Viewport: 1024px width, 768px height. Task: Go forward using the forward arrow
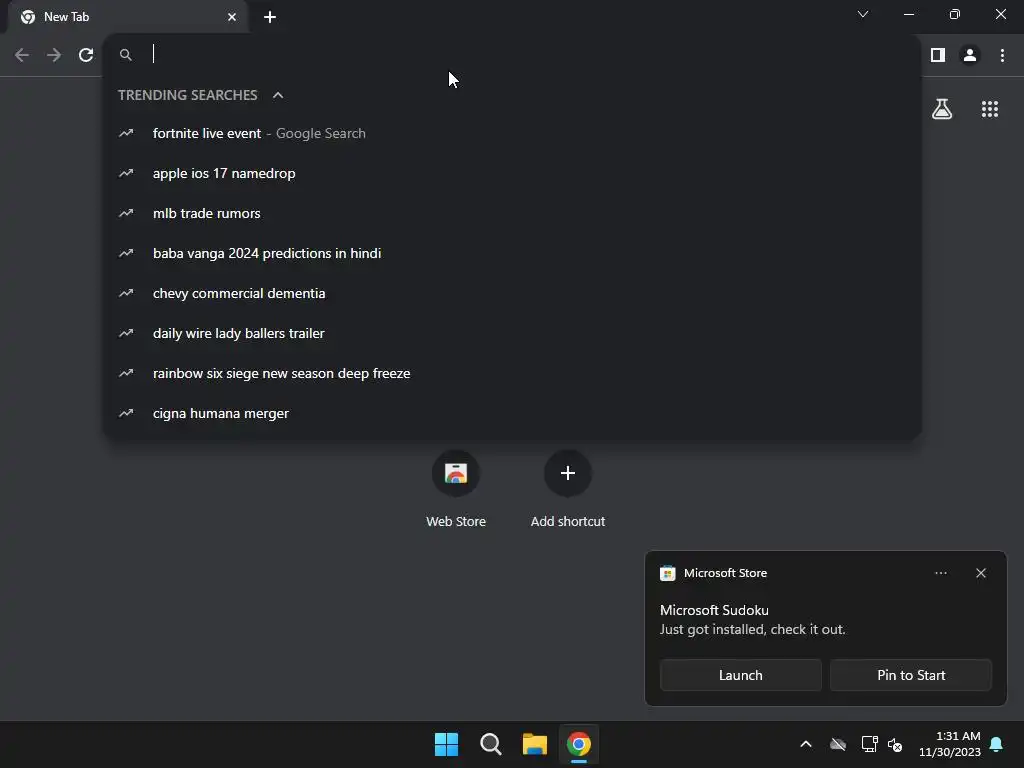(x=54, y=56)
